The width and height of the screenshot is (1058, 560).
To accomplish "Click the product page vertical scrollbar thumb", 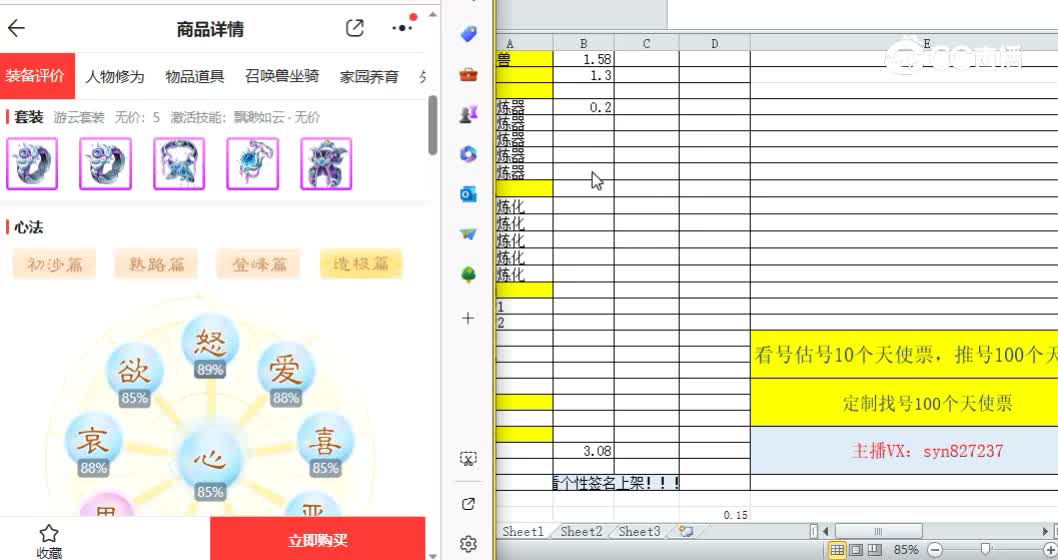I will (x=433, y=125).
